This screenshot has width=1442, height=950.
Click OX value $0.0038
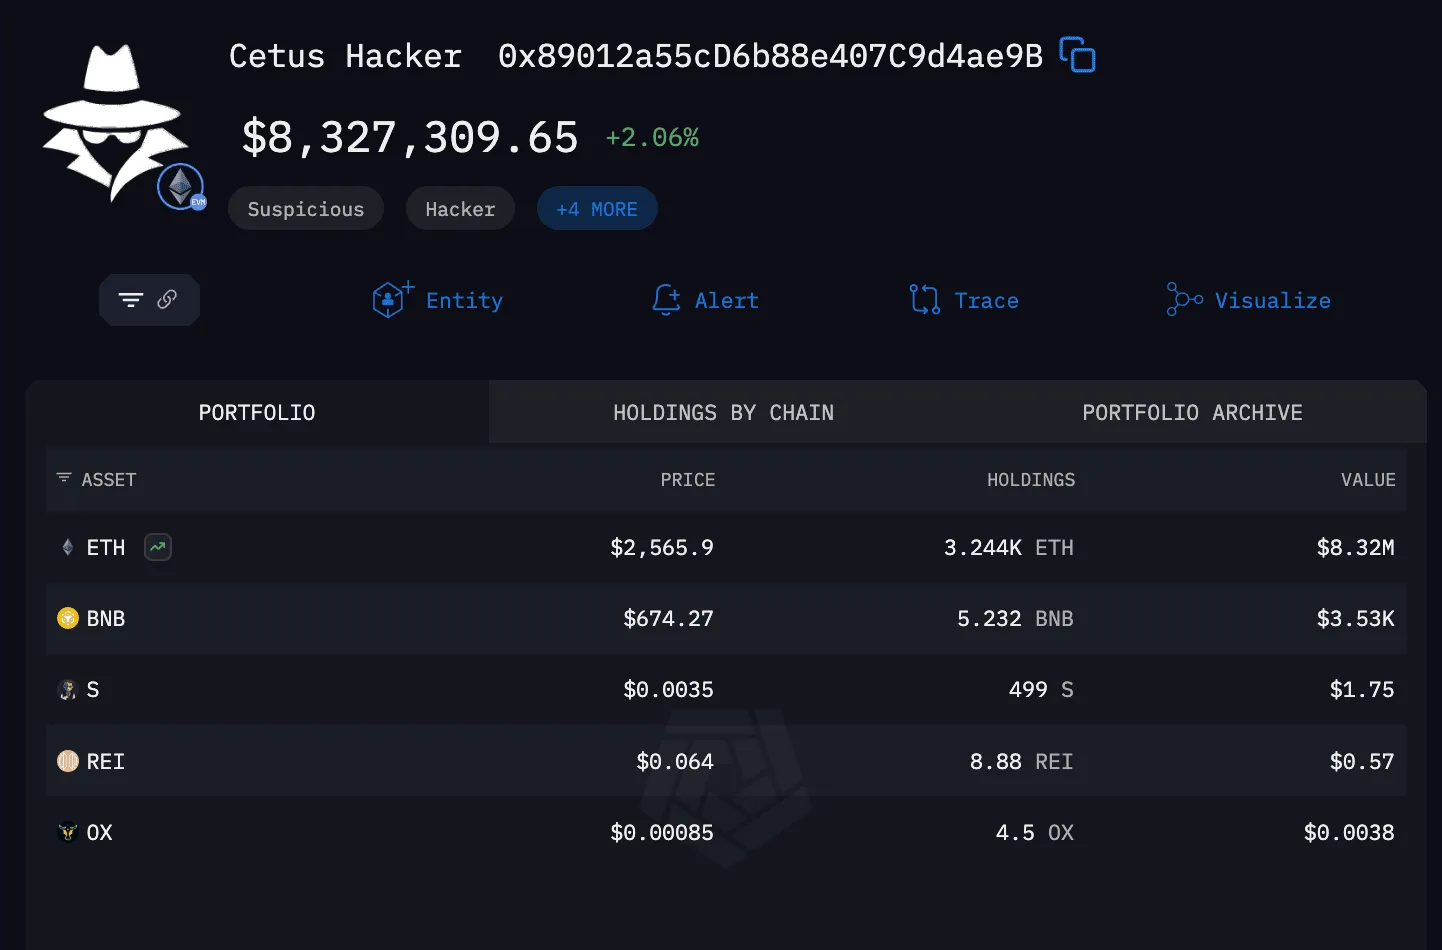coord(1349,832)
